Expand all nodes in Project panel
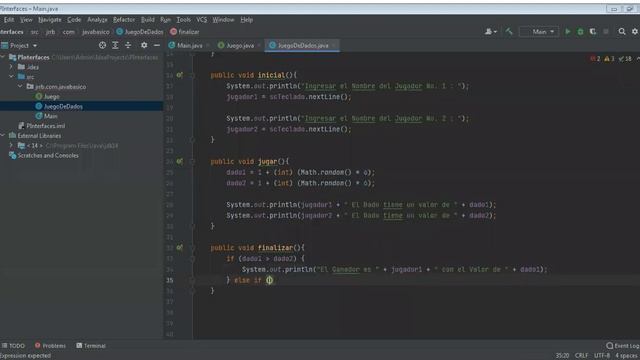 tap(115, 45)
